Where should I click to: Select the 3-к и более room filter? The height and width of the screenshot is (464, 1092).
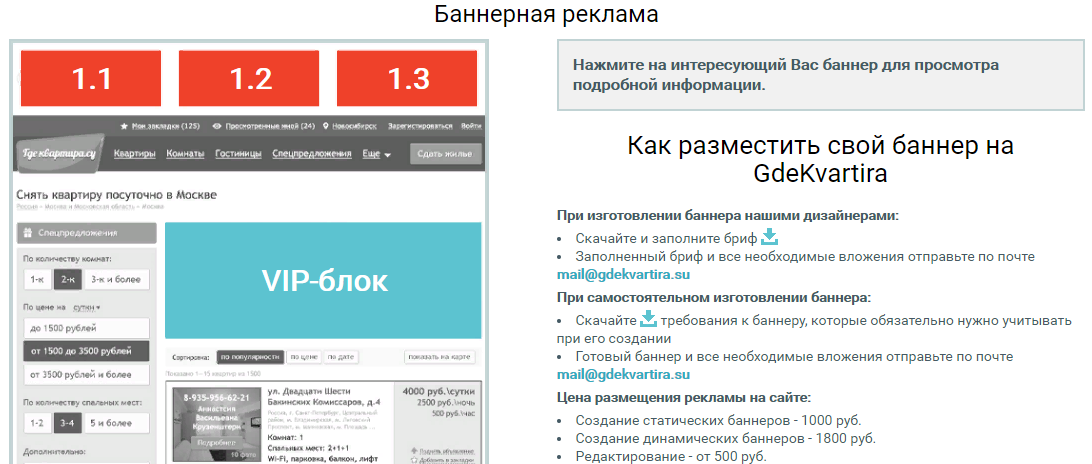click(x=117, y=280)
